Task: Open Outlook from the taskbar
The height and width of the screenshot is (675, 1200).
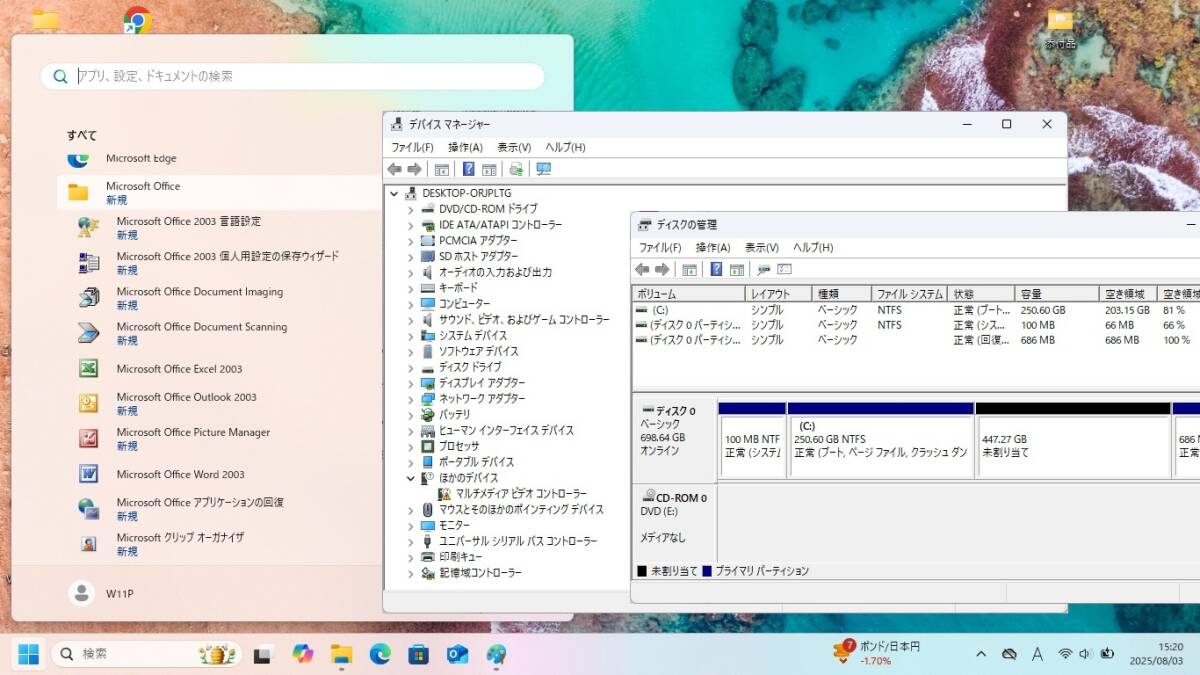Action: coord(457,654)
